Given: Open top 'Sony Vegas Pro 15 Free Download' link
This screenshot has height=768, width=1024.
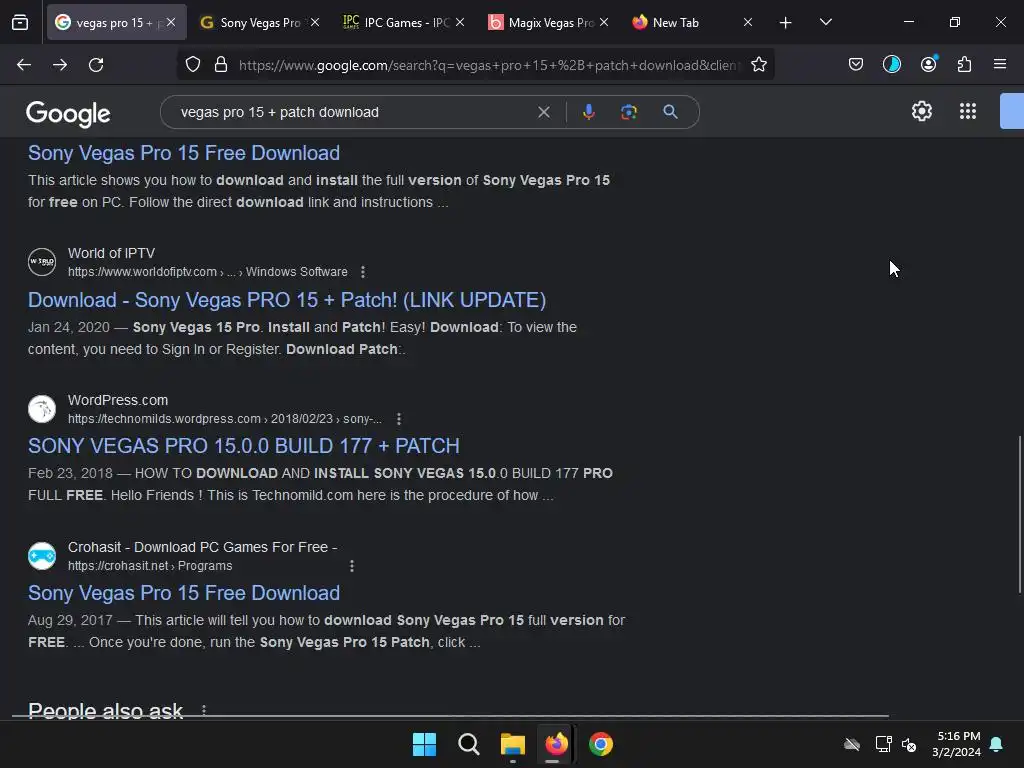Looking at the screenshot, I should tap(184, 153).
